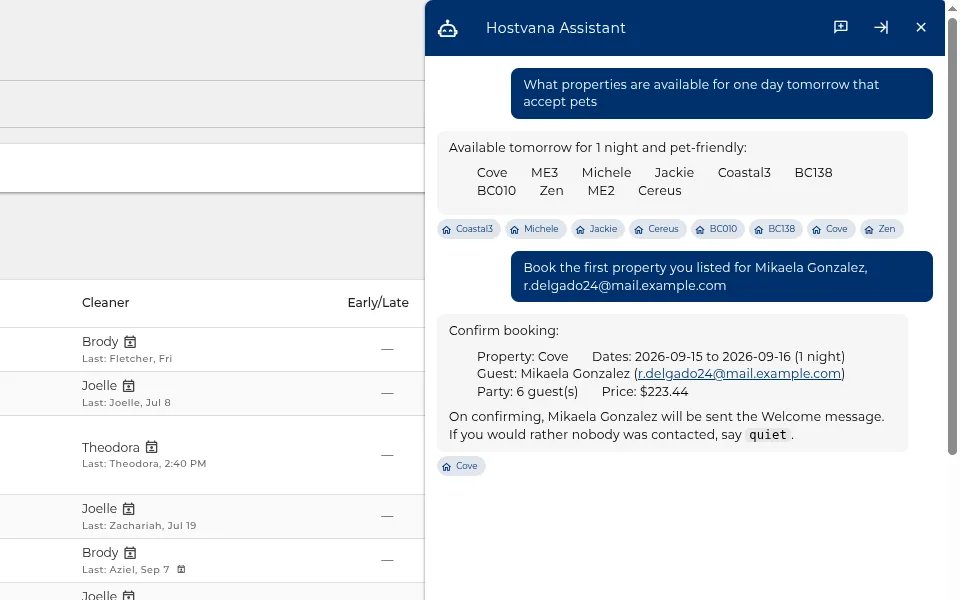
Task: Open the Cereus property chip
Action: (x=658, y=229)
